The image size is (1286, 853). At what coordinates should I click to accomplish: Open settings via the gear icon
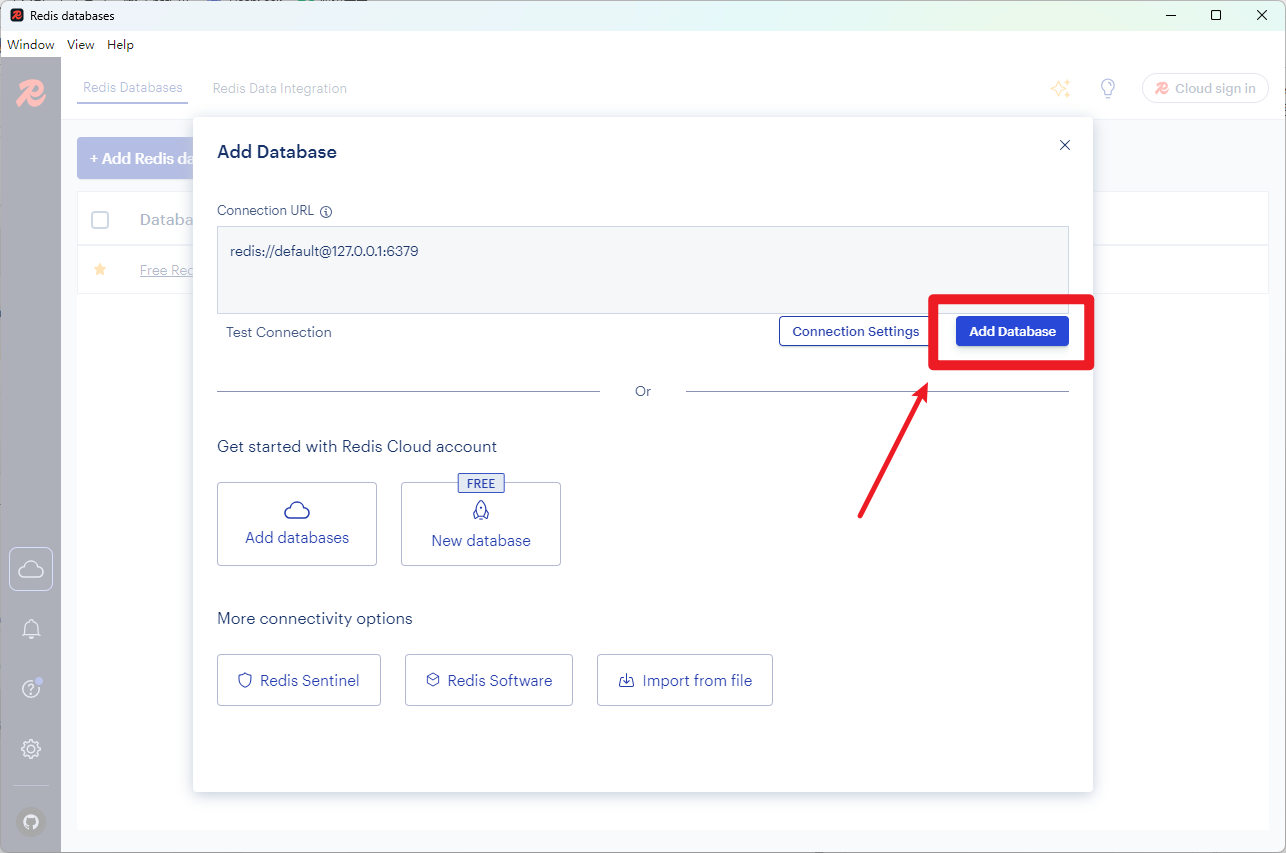[x=31, y=749]
